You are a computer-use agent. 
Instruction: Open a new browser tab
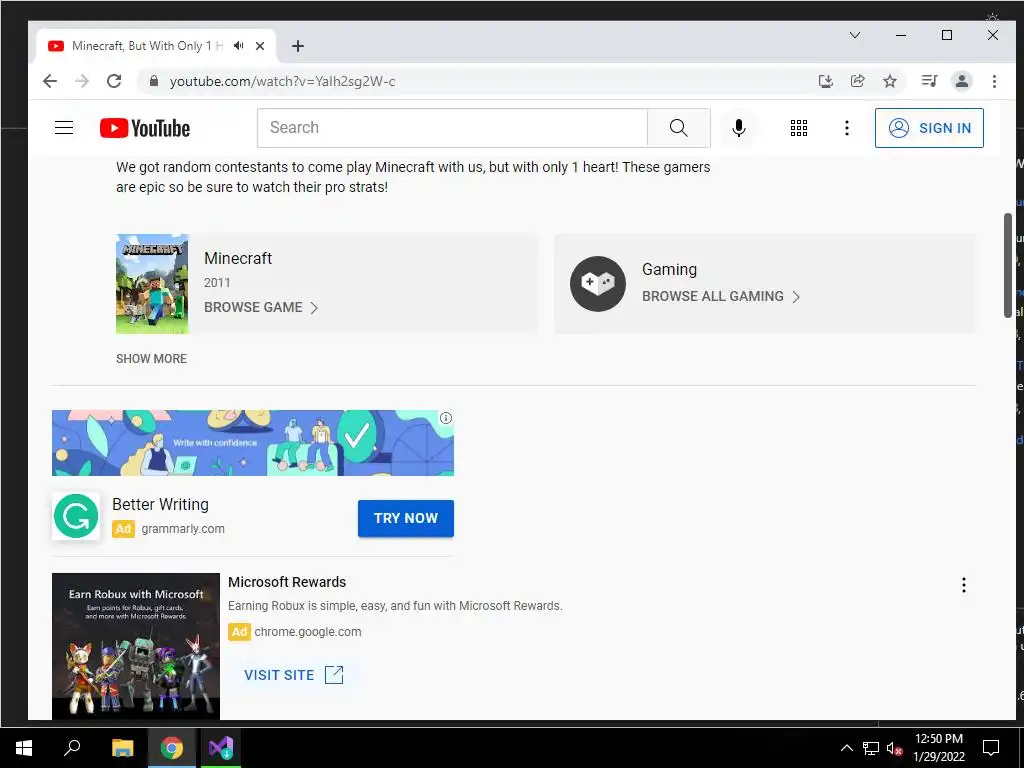298,46
